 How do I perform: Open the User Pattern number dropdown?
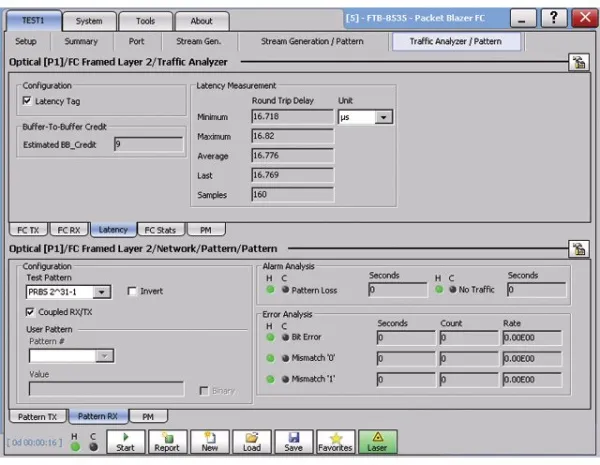point(104,355)
